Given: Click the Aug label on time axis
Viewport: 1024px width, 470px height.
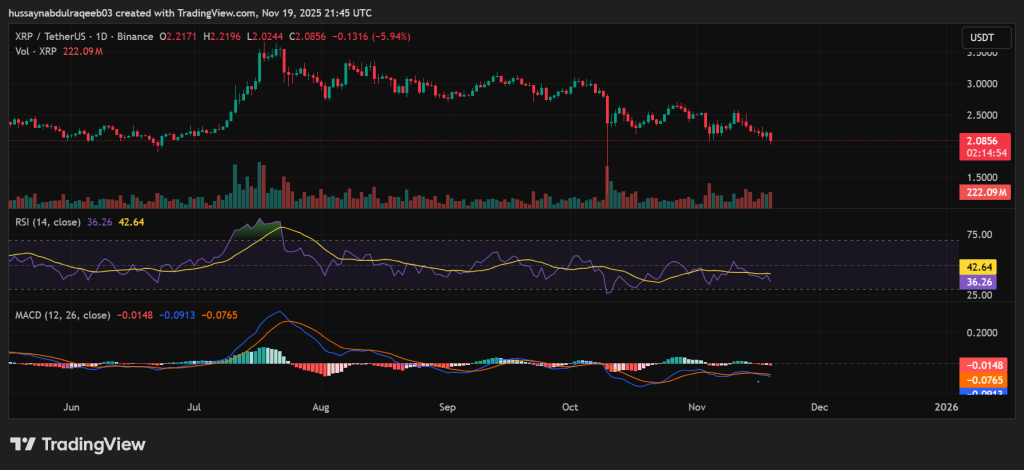Looking at the screenshot, I should 320,408.
